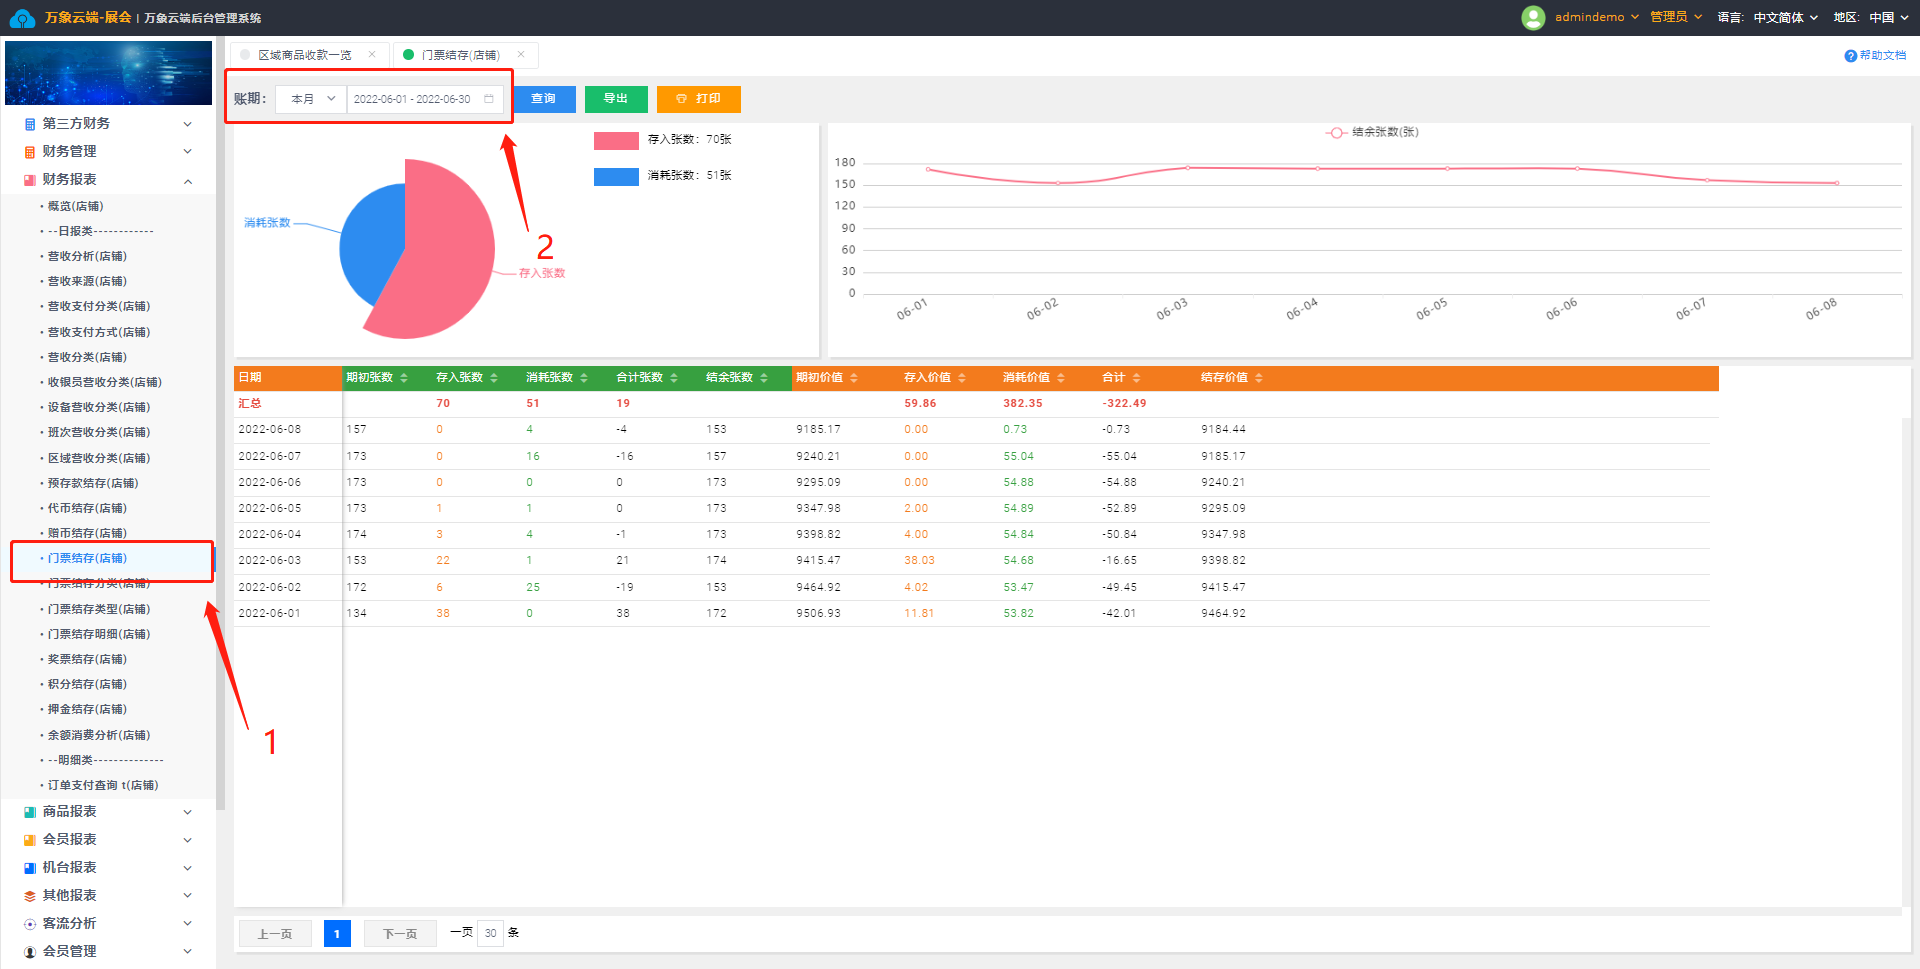Click the 商品报表 menu icon
This screenshot has width=1920, height=969.
tap(30, 812)
